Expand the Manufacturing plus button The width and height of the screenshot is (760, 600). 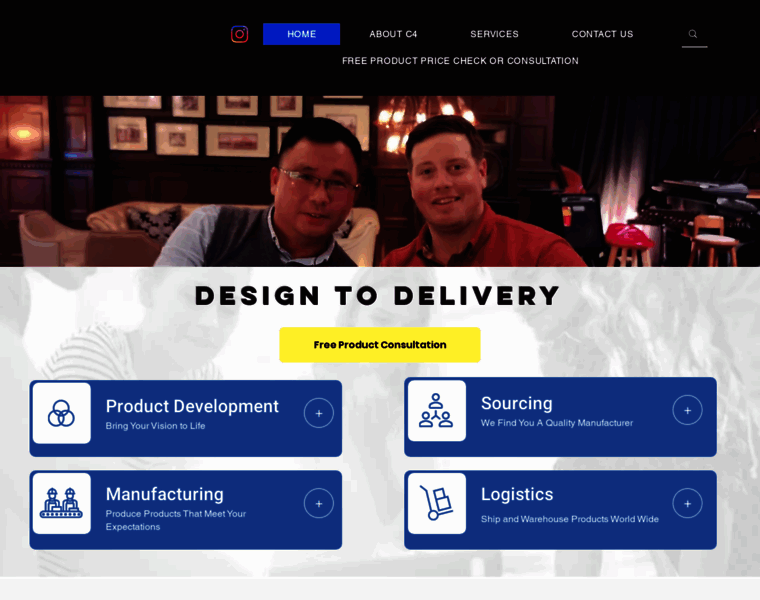click(x=318, y=504)
